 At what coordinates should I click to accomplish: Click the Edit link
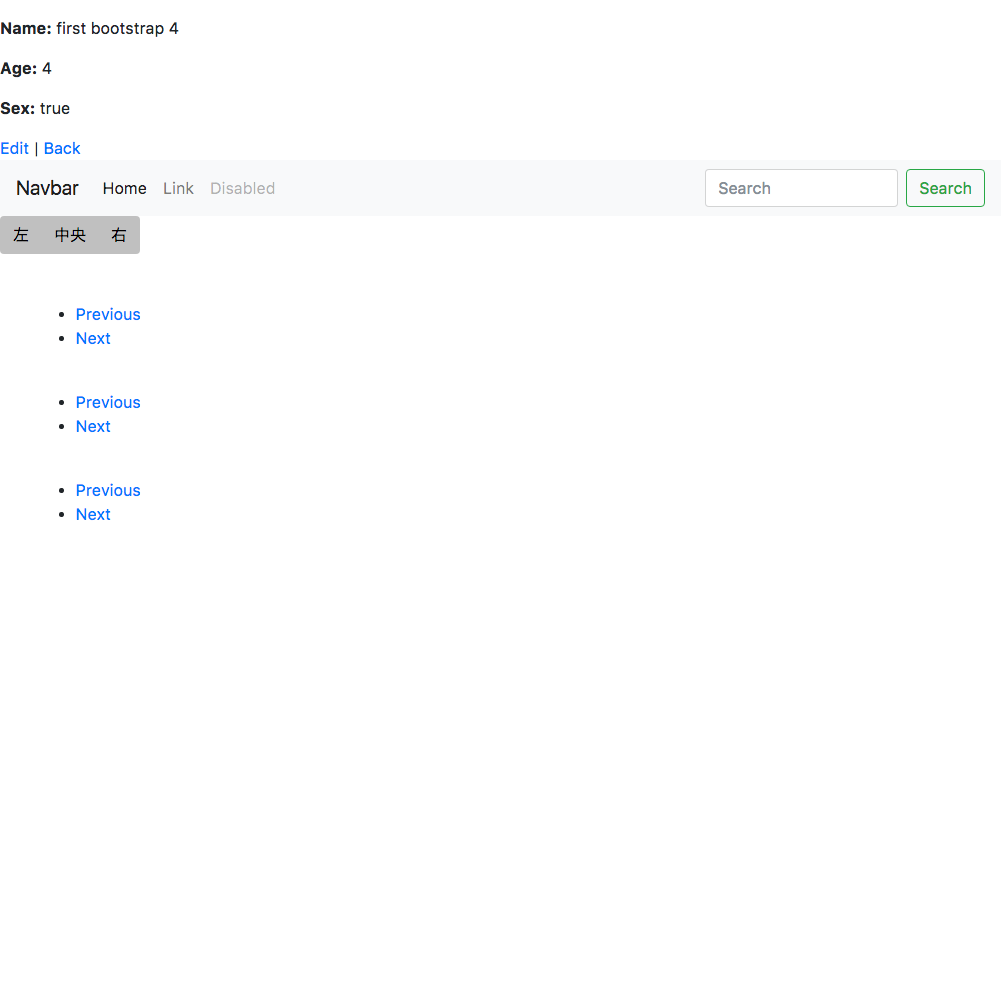14,148
